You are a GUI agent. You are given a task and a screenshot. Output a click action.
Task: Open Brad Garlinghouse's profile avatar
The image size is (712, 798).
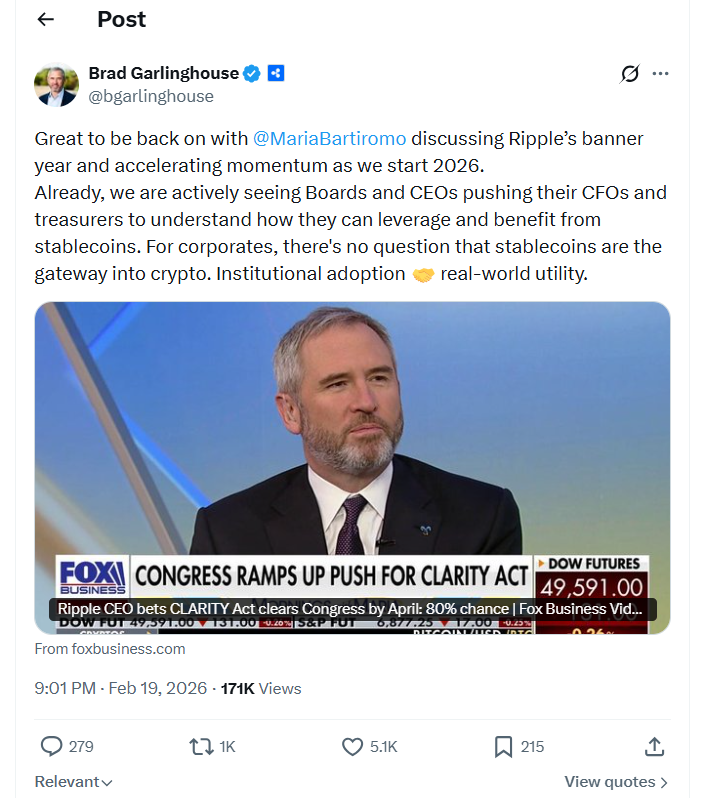pyautogui.click(x=56, y=85)
